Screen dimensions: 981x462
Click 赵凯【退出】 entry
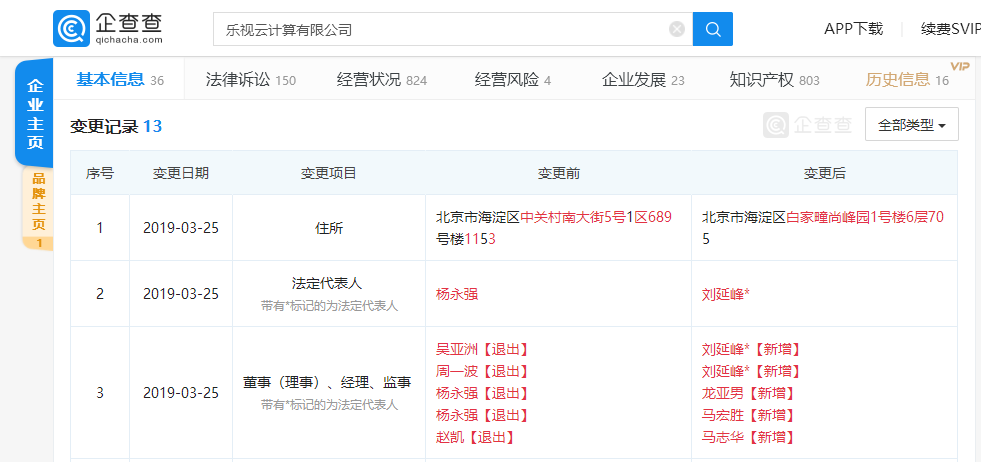click(x=475, y=437)
